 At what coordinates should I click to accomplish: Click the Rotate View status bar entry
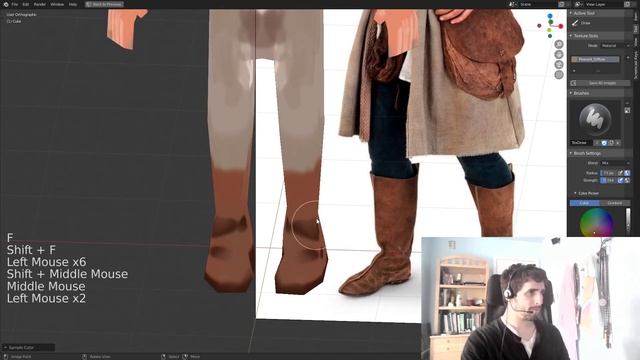pyautogui.click(x=96, y=357)
